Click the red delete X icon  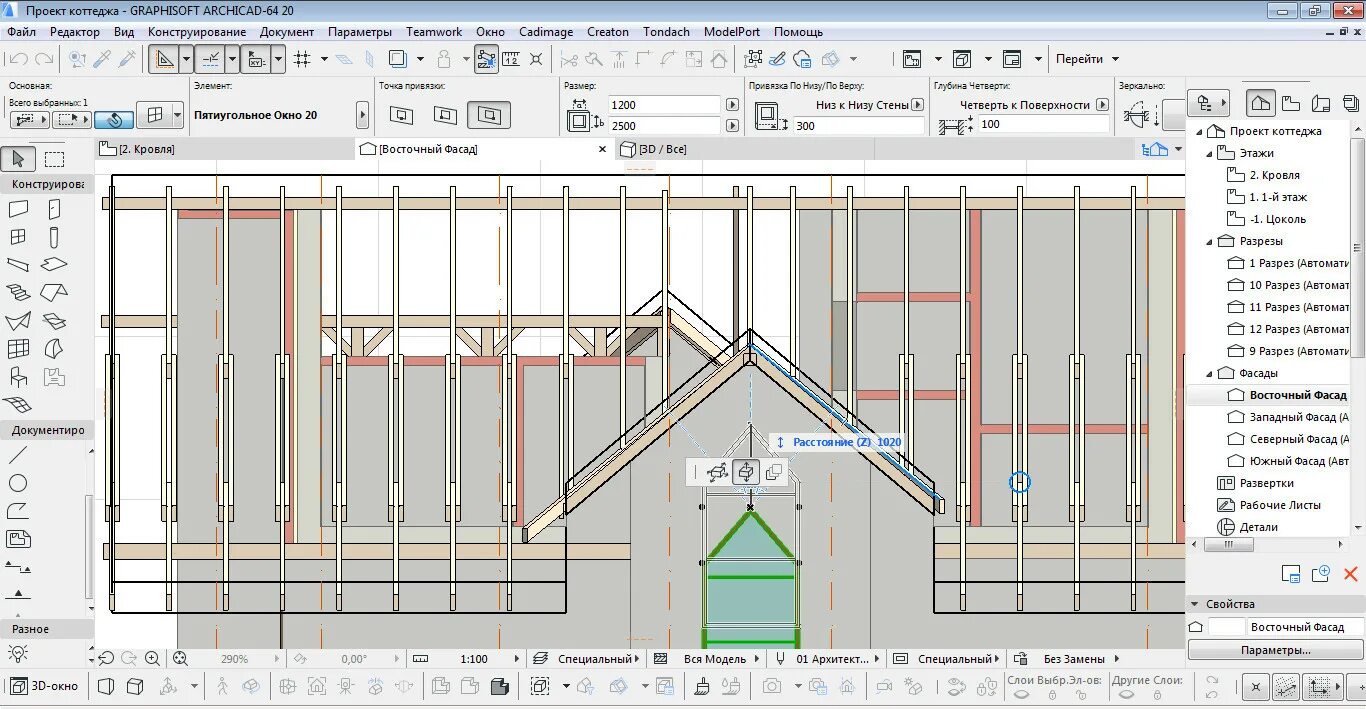tap(1351, 573)
